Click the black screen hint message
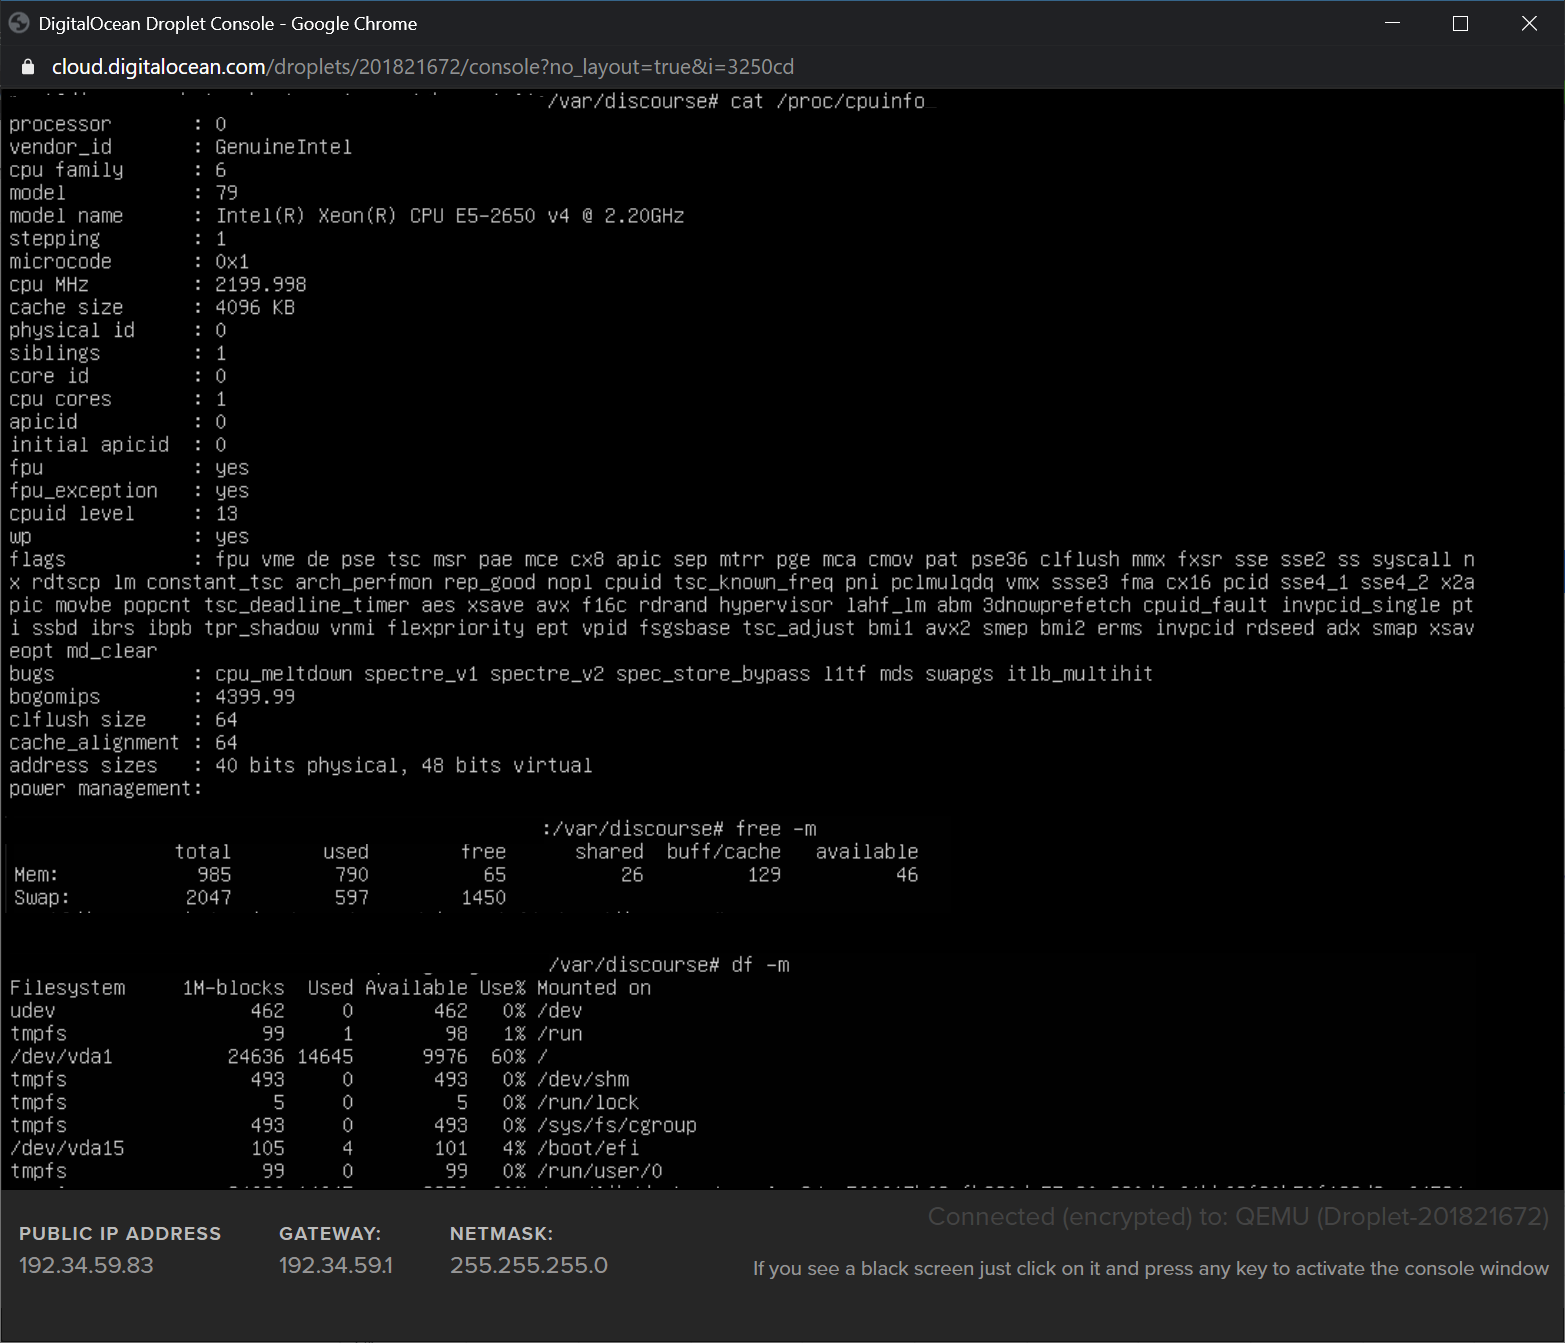This screenshot has width=1565, height=1343. (1150, 1268)
